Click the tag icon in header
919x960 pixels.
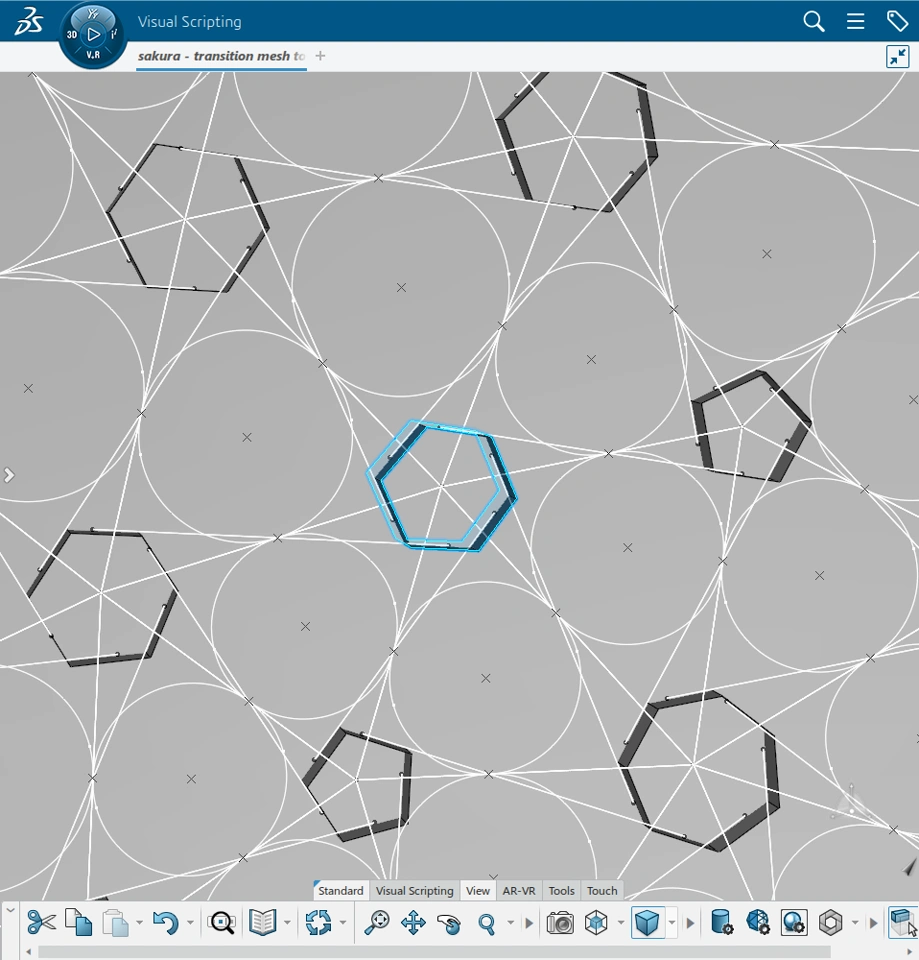coord(897,21)
